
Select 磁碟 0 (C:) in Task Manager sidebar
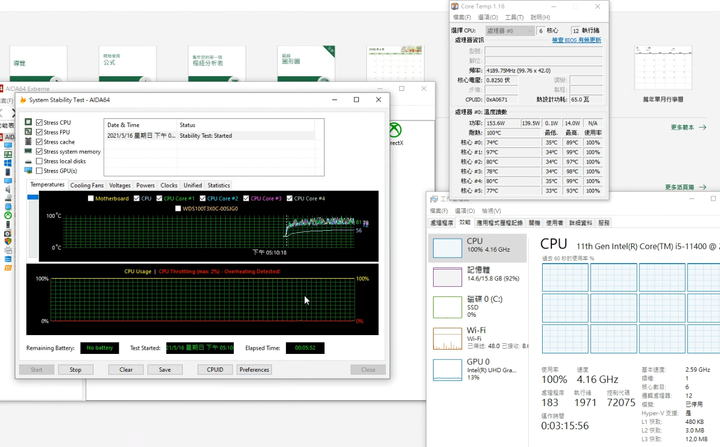(x=478, y=307)
